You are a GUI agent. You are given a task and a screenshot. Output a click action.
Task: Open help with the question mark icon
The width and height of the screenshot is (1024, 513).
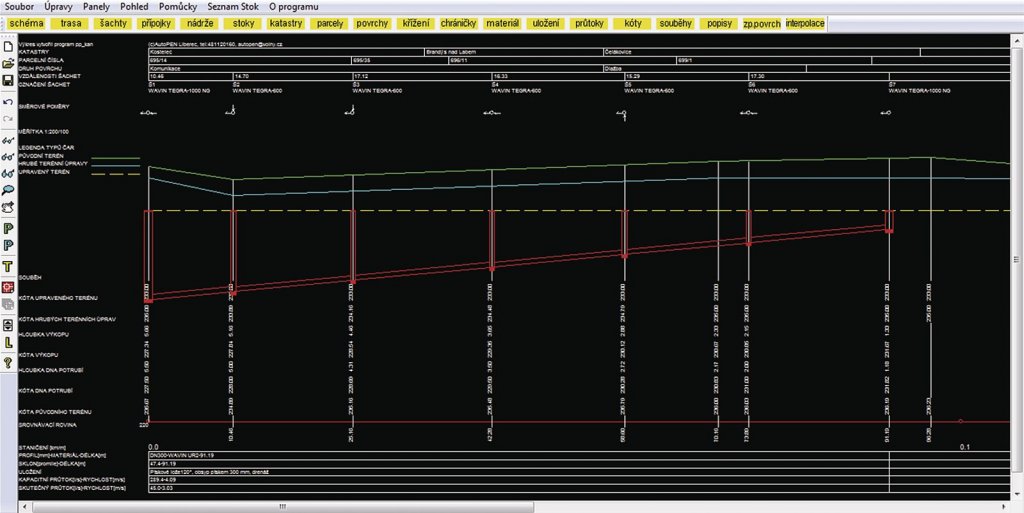click(8, 362)
